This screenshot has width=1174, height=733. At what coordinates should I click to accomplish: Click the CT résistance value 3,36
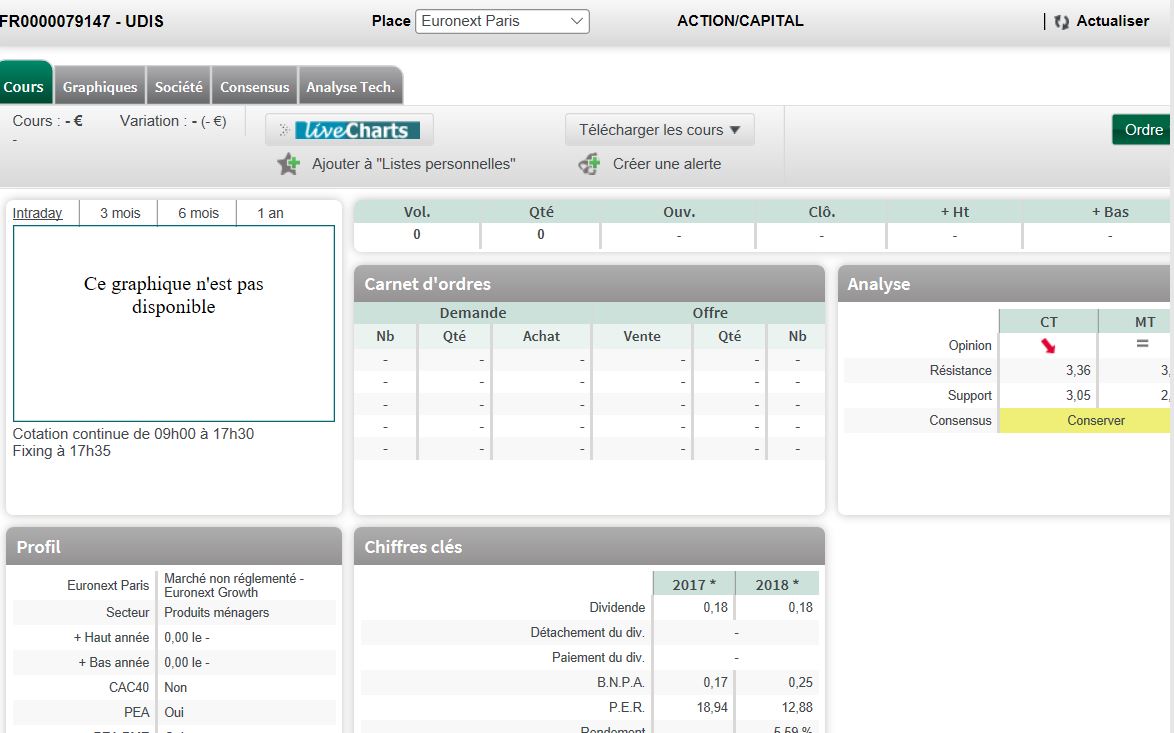point(1078,371)
